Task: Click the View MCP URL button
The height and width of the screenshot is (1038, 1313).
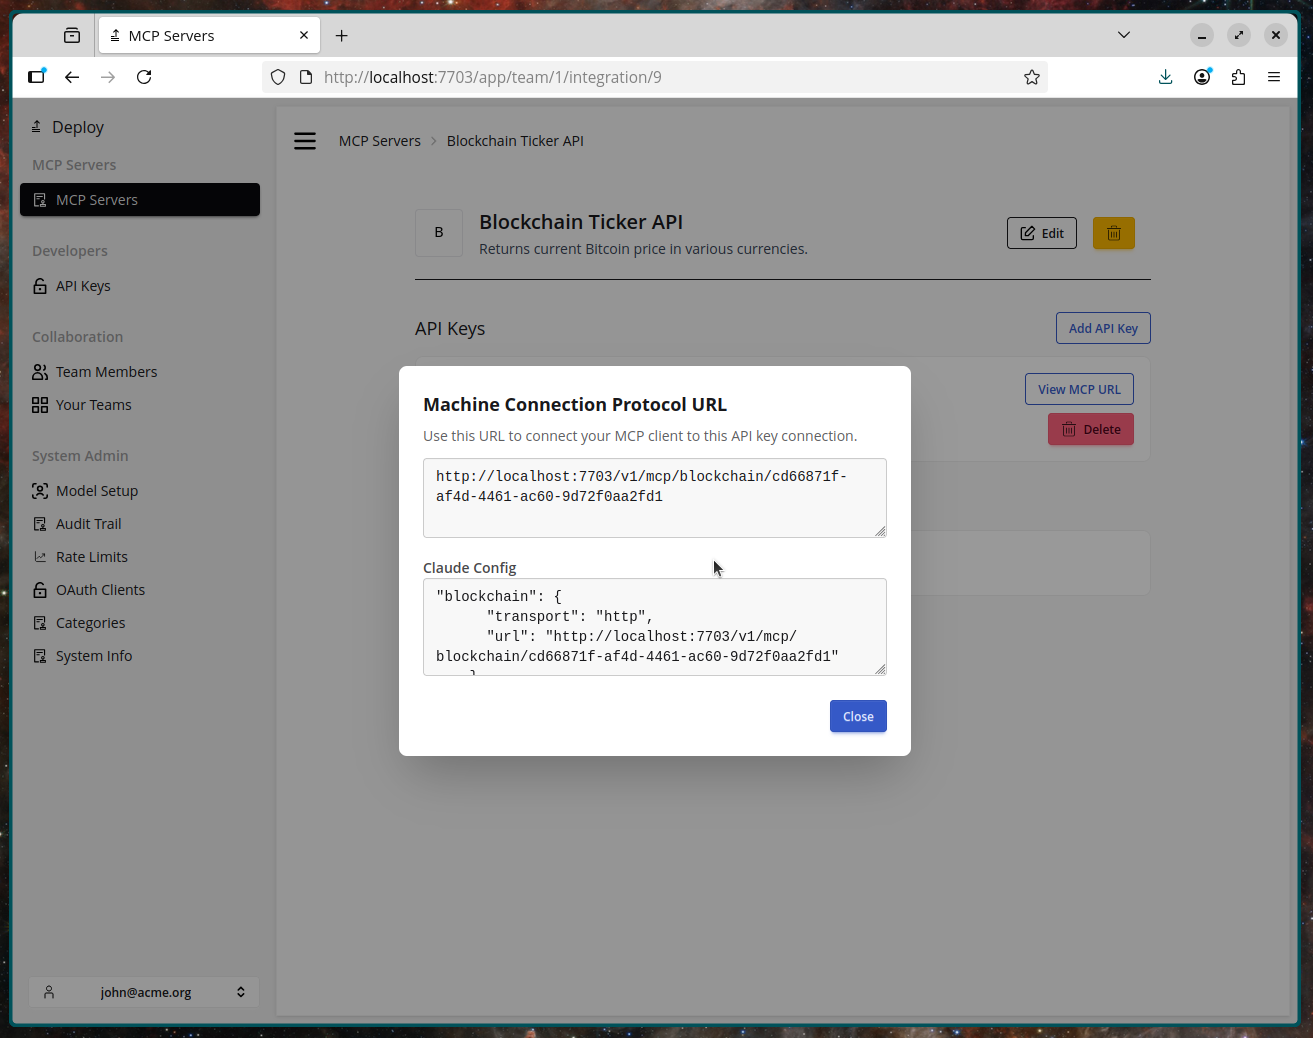Action: pyautogui.click(x=1079, y=388)
